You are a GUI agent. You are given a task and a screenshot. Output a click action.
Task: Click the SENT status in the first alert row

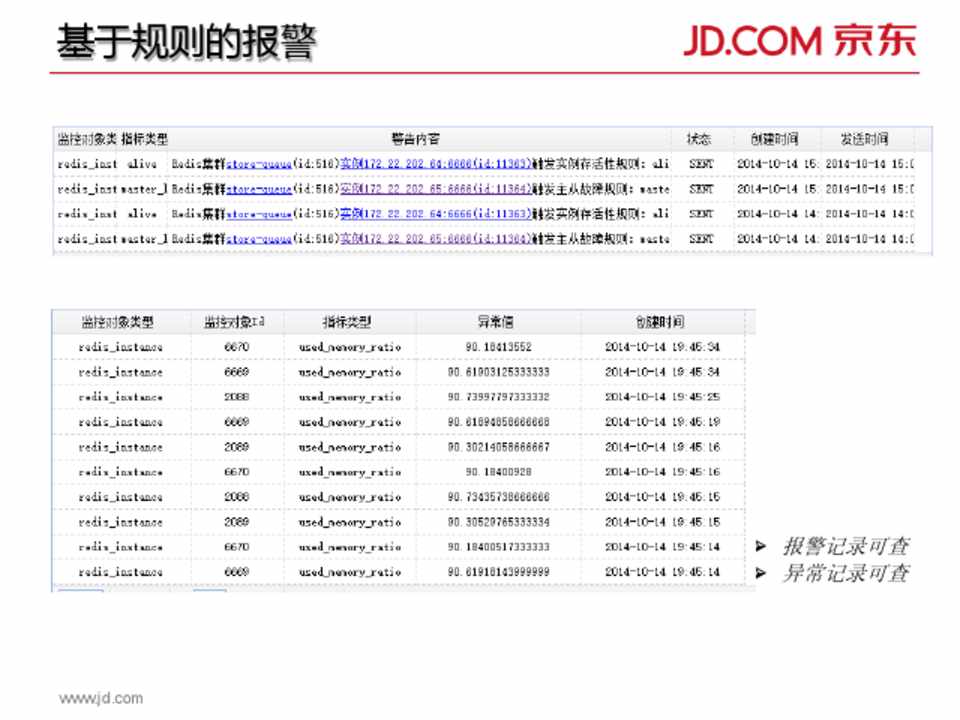click(x=701, y=163)
